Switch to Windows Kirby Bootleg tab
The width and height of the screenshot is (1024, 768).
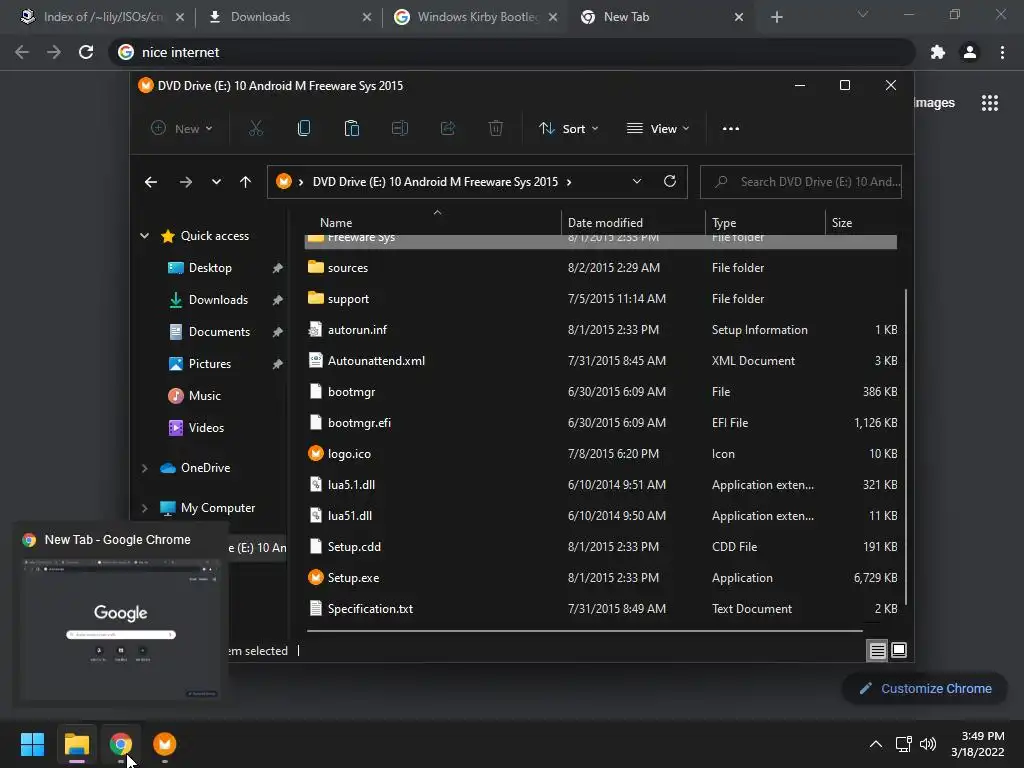pos(476,17)
